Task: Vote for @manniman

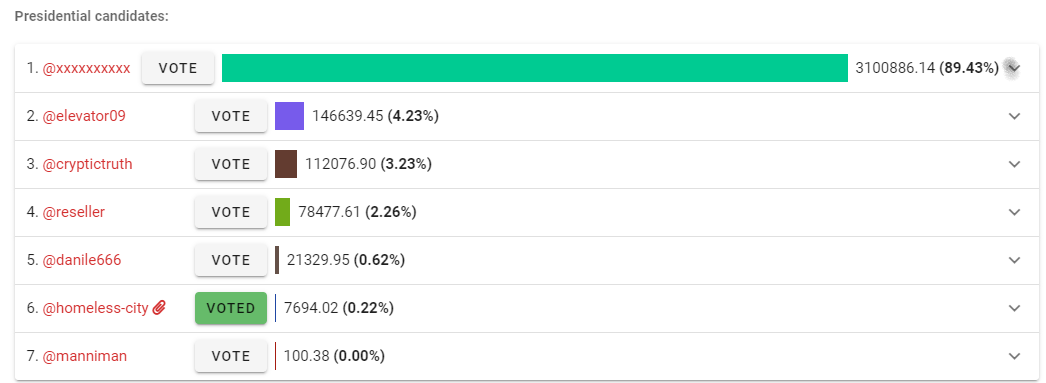Action: click(x=231, y=356)
